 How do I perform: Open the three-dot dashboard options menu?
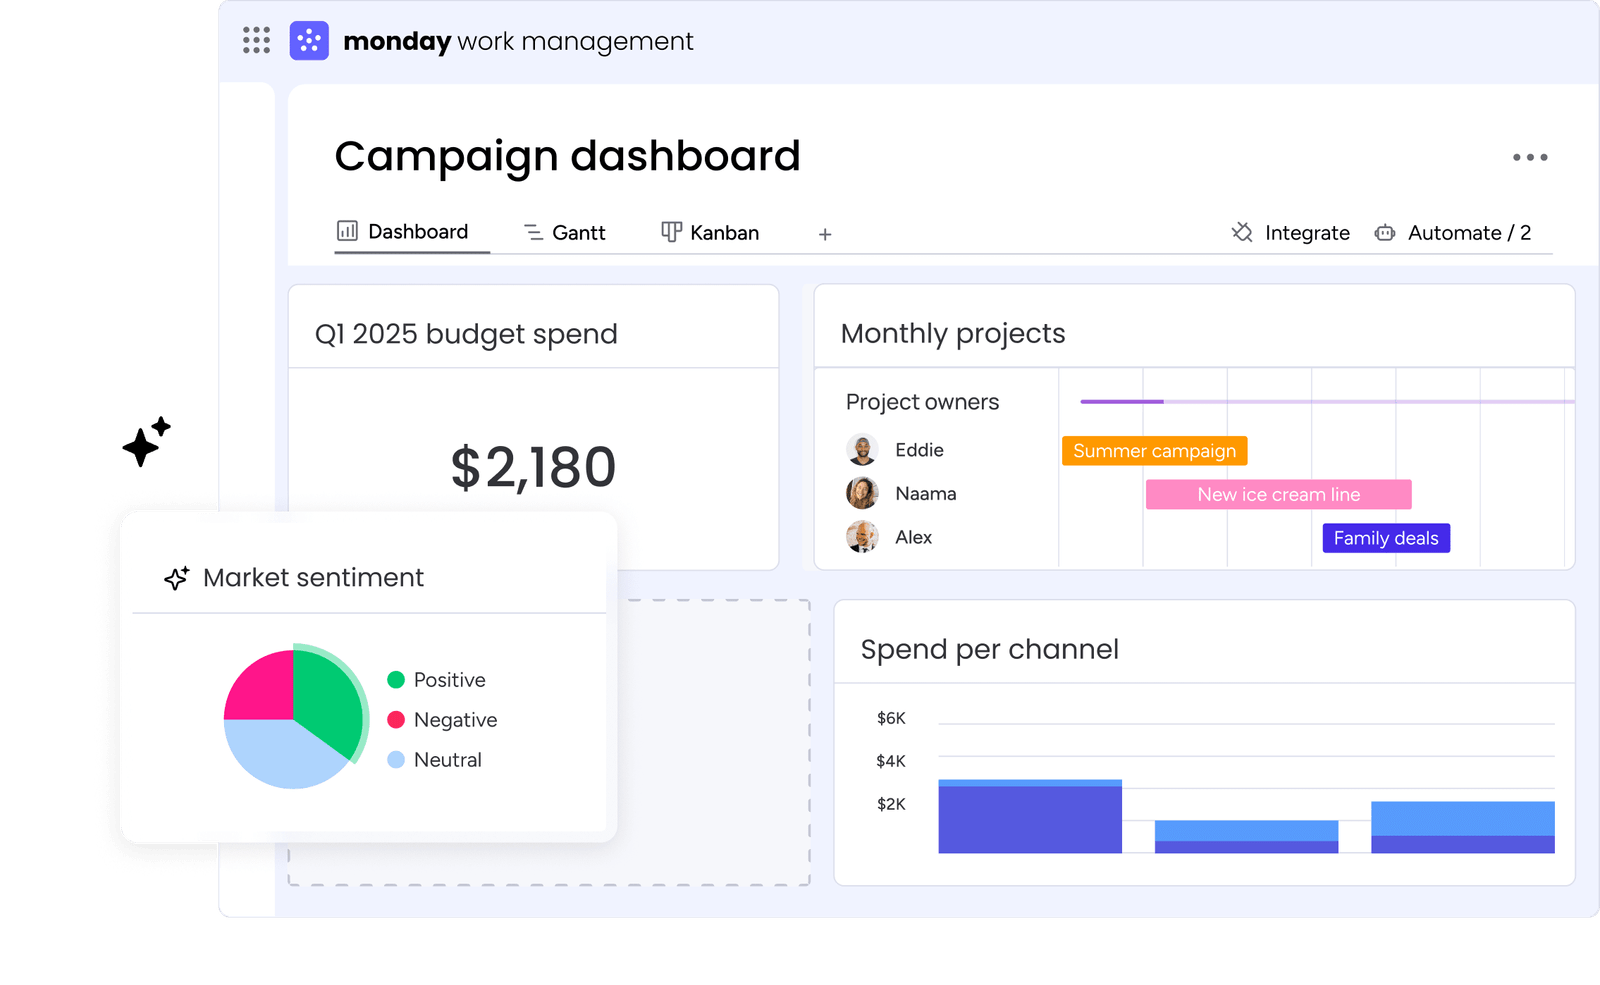coord(1529,157)
